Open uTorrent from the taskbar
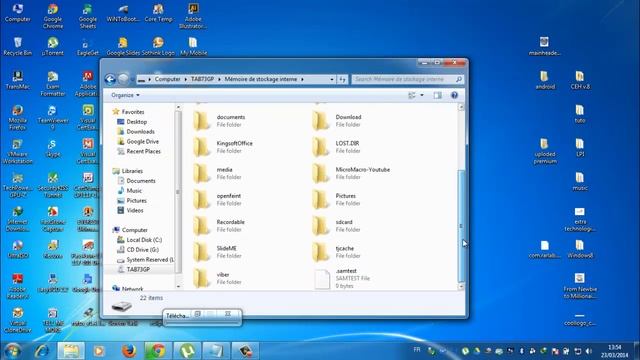The image size is (640, 360). [186, 351]
